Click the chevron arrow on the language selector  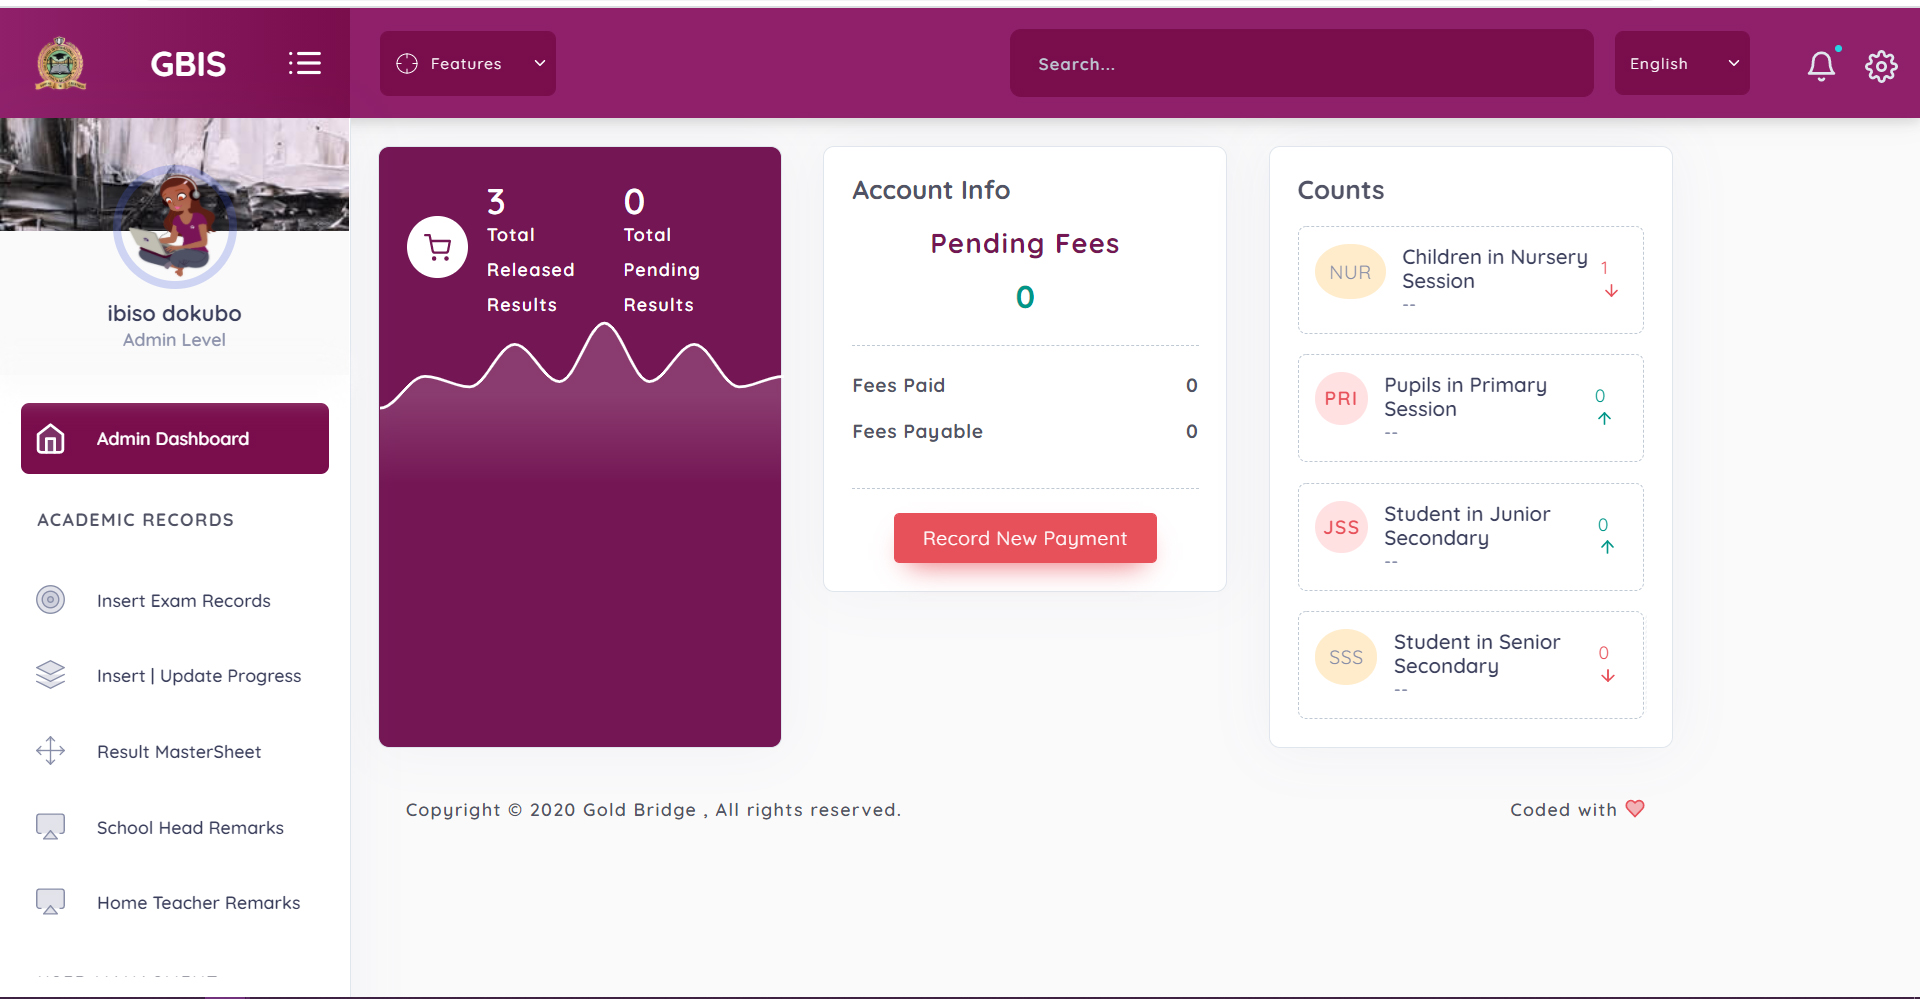(1733, 64)
